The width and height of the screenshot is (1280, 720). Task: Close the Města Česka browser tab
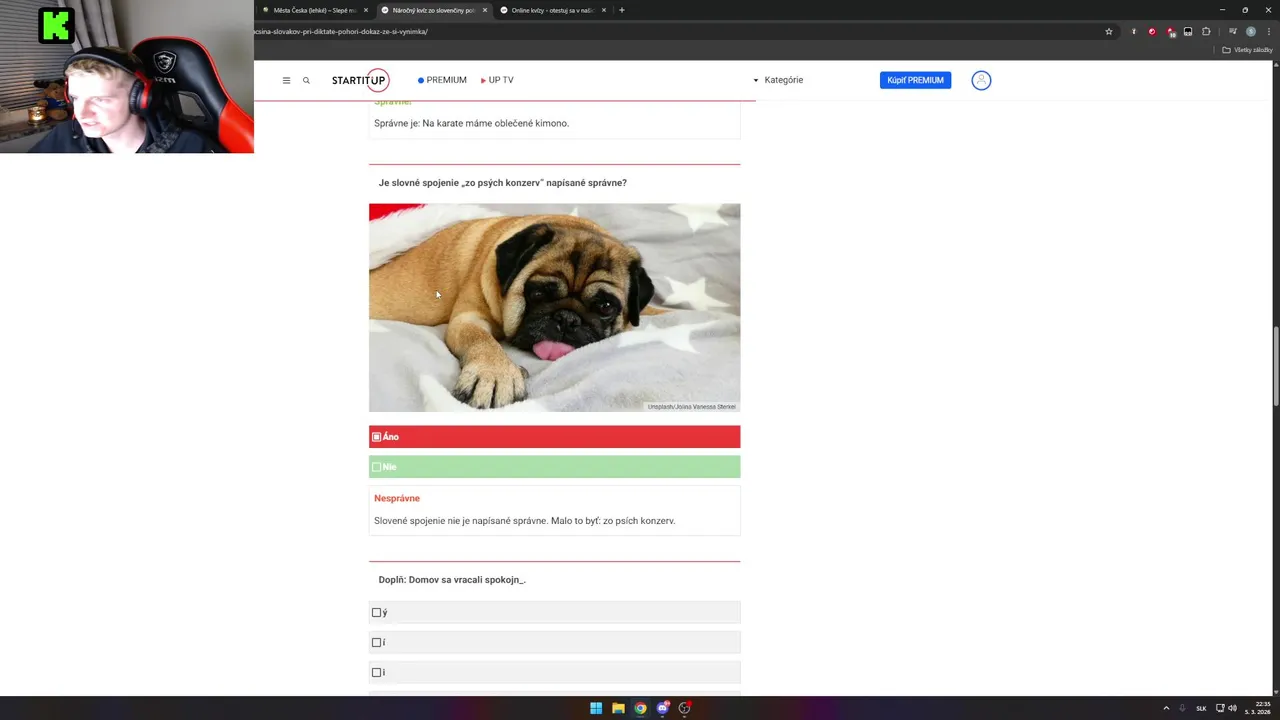point(366,10)
